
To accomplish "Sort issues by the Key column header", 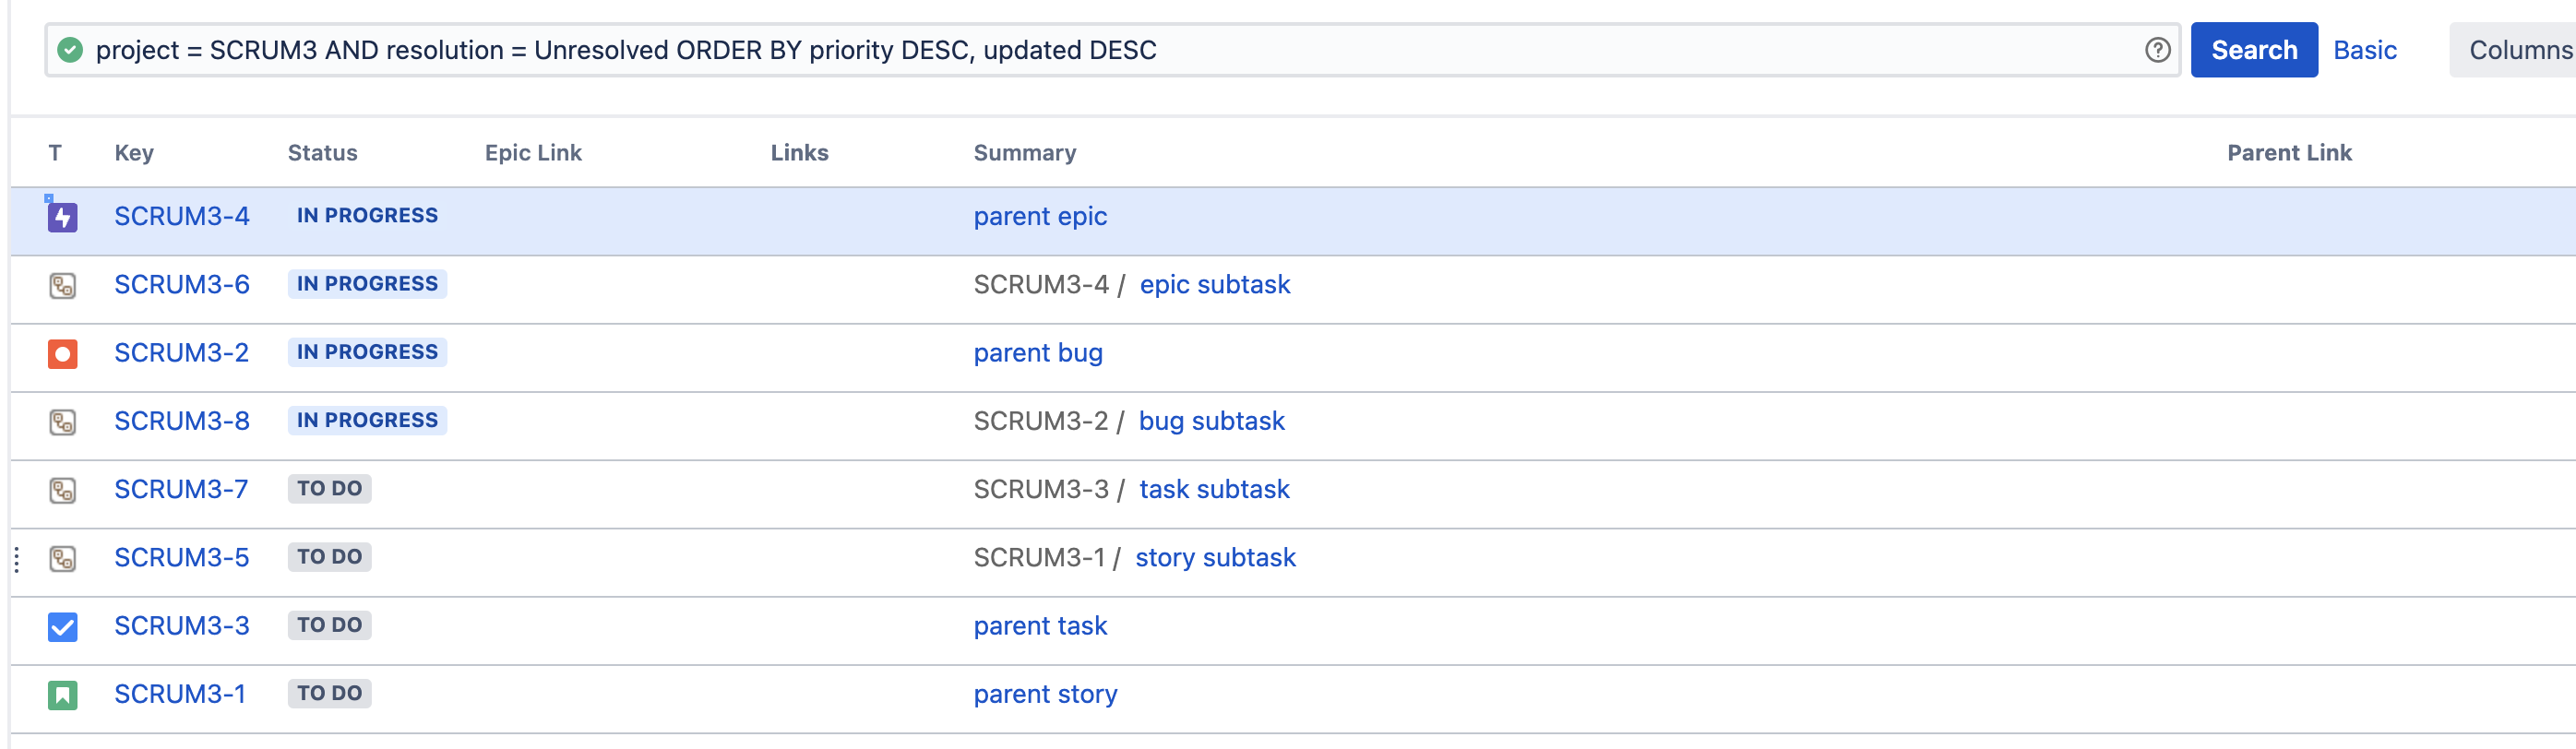I will click(x=134, y=153).
